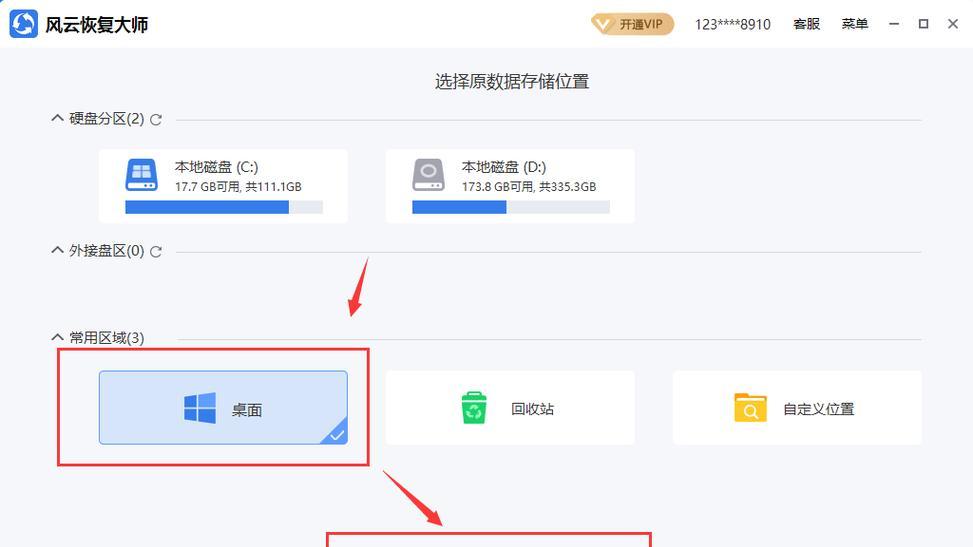
Task: Click the Windows logo desktop icon
Action: (x=200, y=408)
